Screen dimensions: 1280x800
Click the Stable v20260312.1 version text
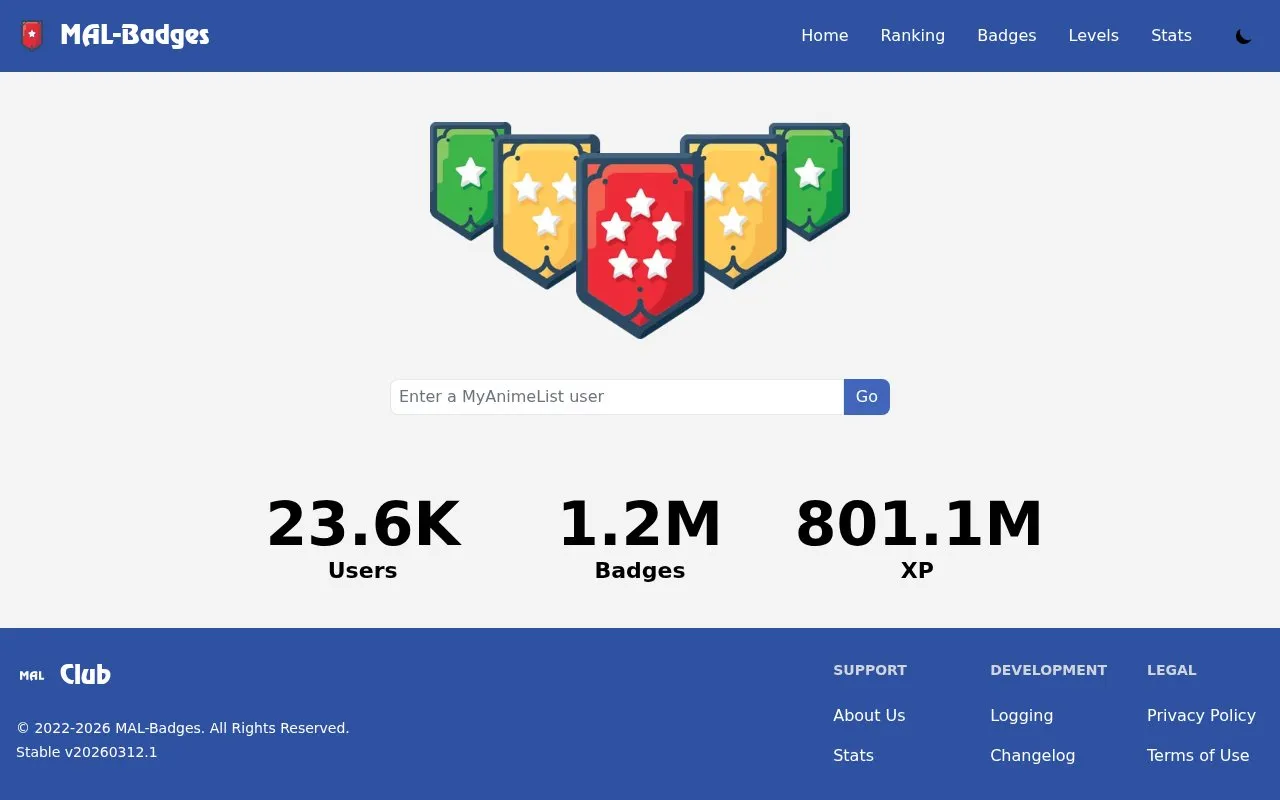point(87,752)
